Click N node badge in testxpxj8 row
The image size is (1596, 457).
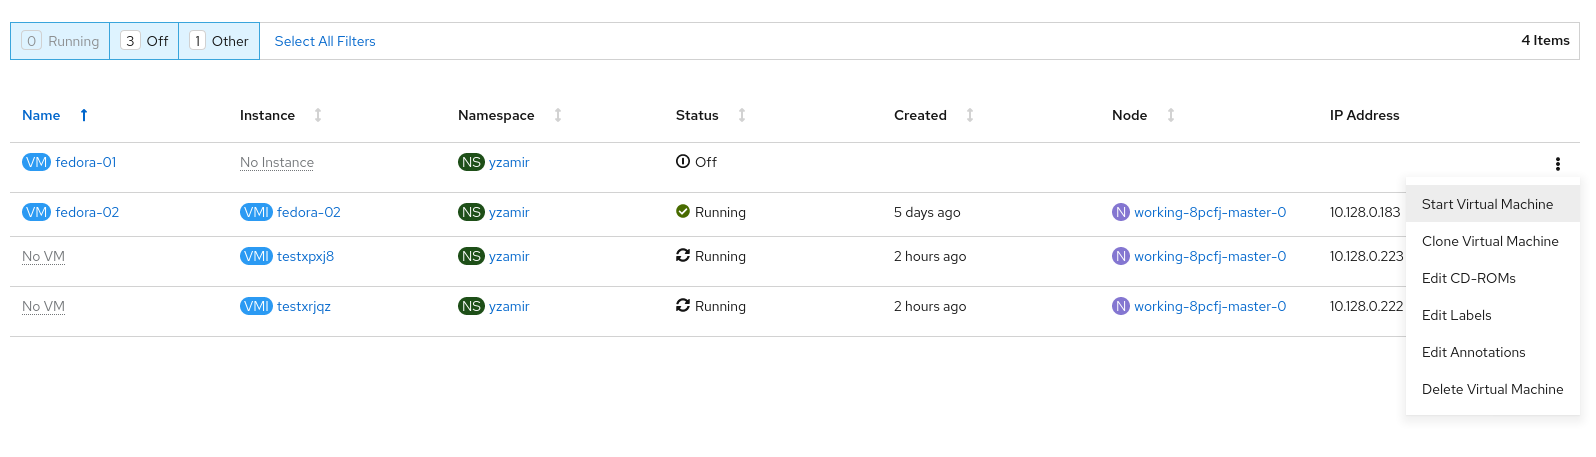tap(1121, 256)
